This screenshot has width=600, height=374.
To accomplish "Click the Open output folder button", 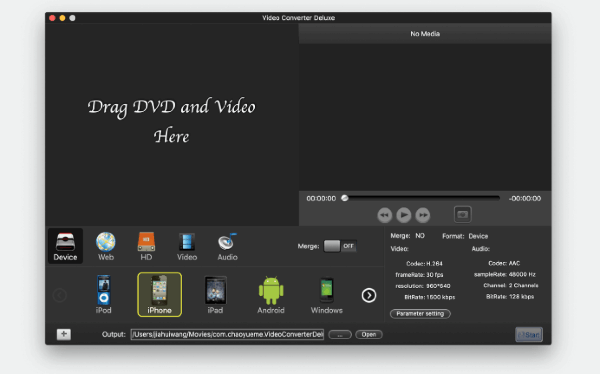I will click(x=369, y=335).
